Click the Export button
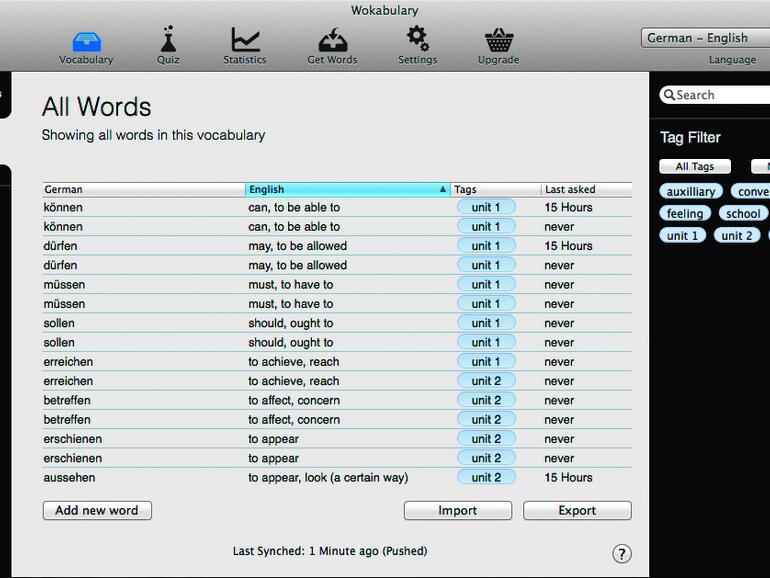770x578 pixels. [x=577, y=510]
